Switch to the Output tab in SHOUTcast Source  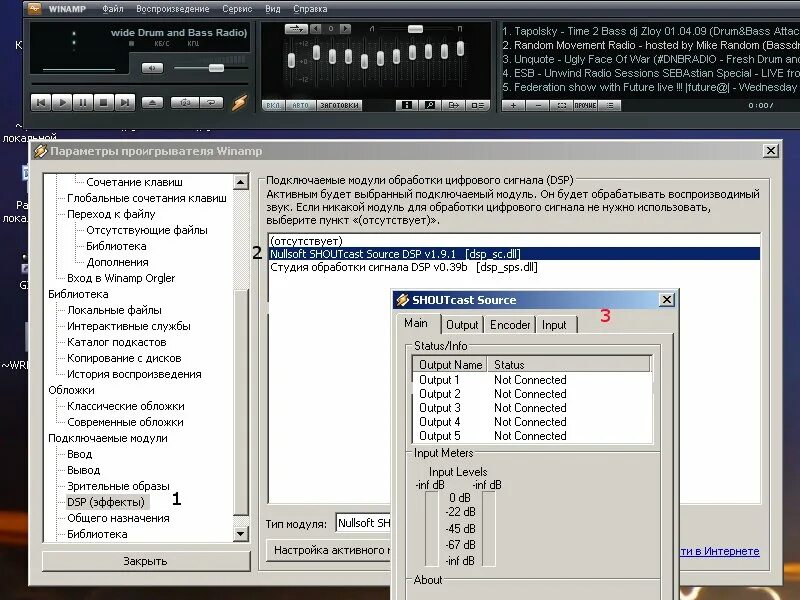coord(462,324)
